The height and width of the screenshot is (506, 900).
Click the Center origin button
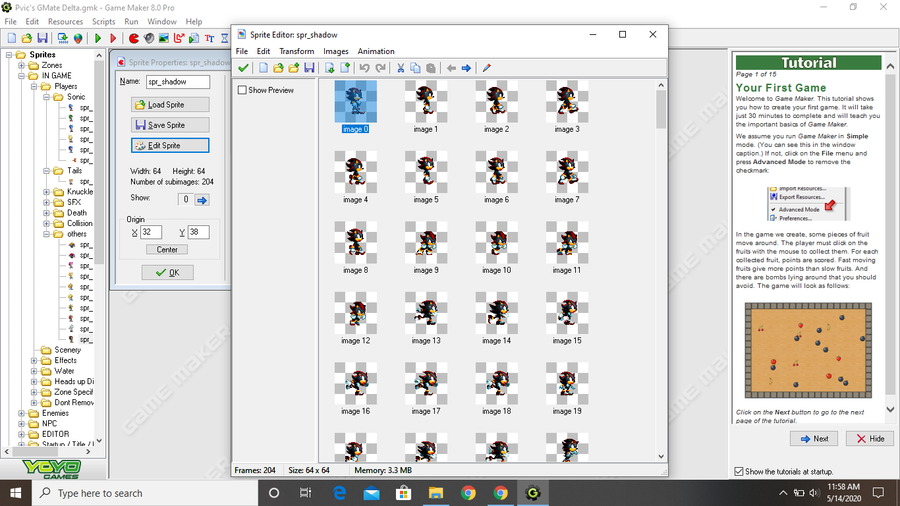point(167,250)
